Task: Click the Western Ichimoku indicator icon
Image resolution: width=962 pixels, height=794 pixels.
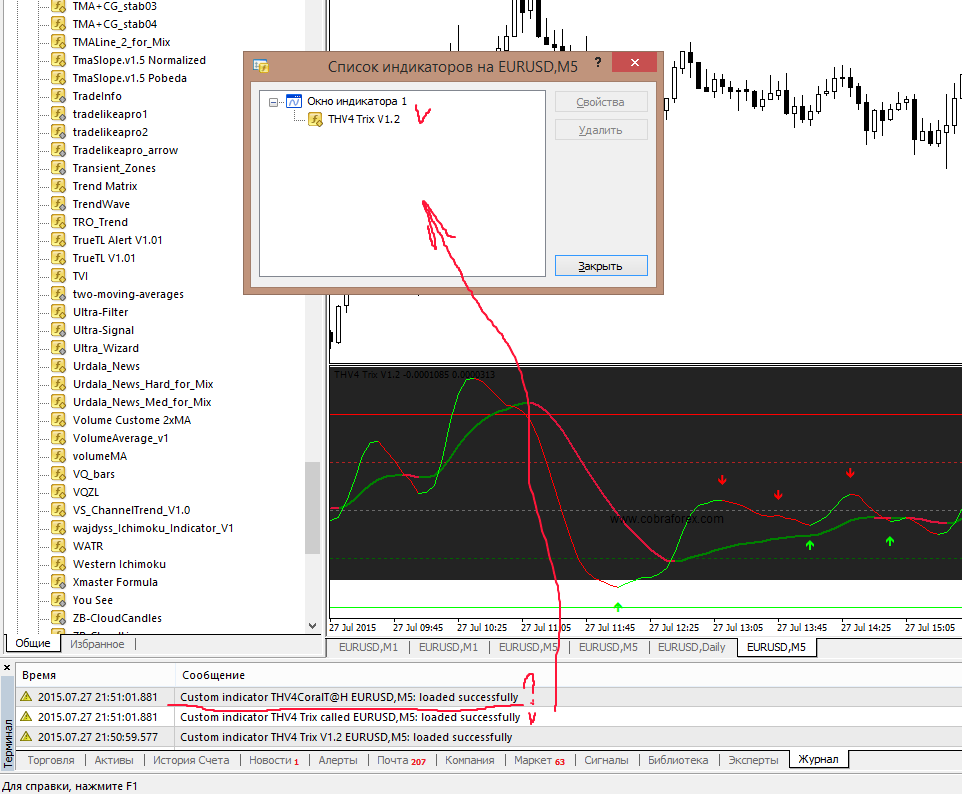Action: (x=58, y=563)
